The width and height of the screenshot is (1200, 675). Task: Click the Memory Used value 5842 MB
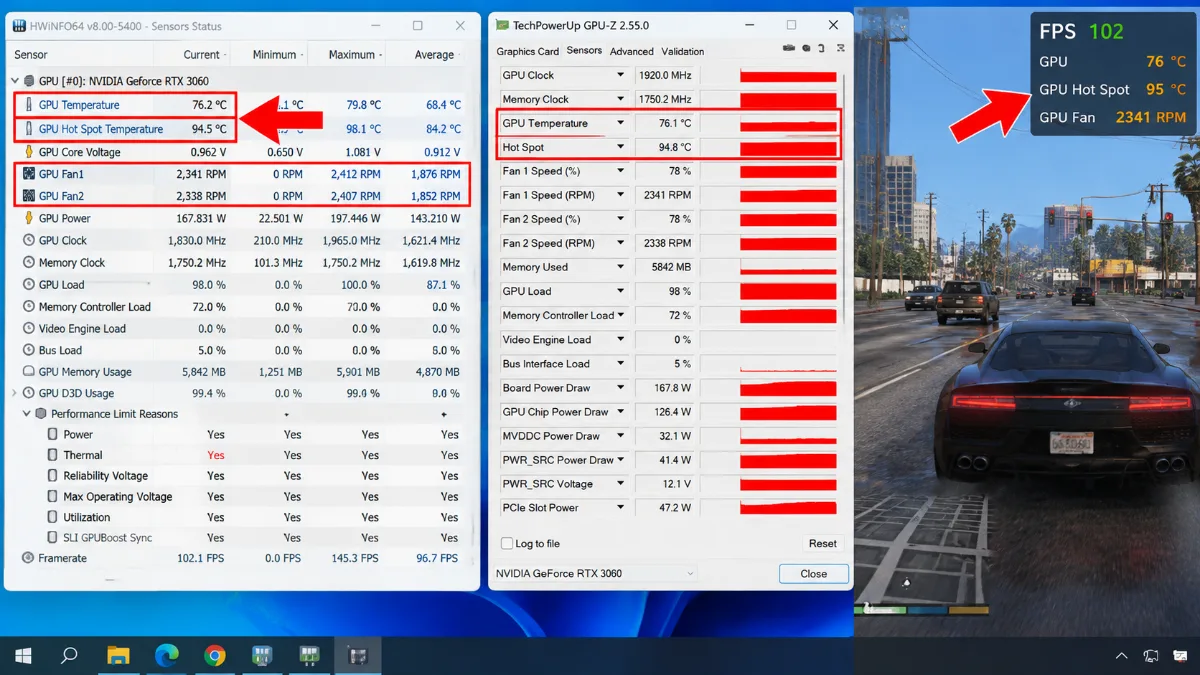(x=671, y=267)
